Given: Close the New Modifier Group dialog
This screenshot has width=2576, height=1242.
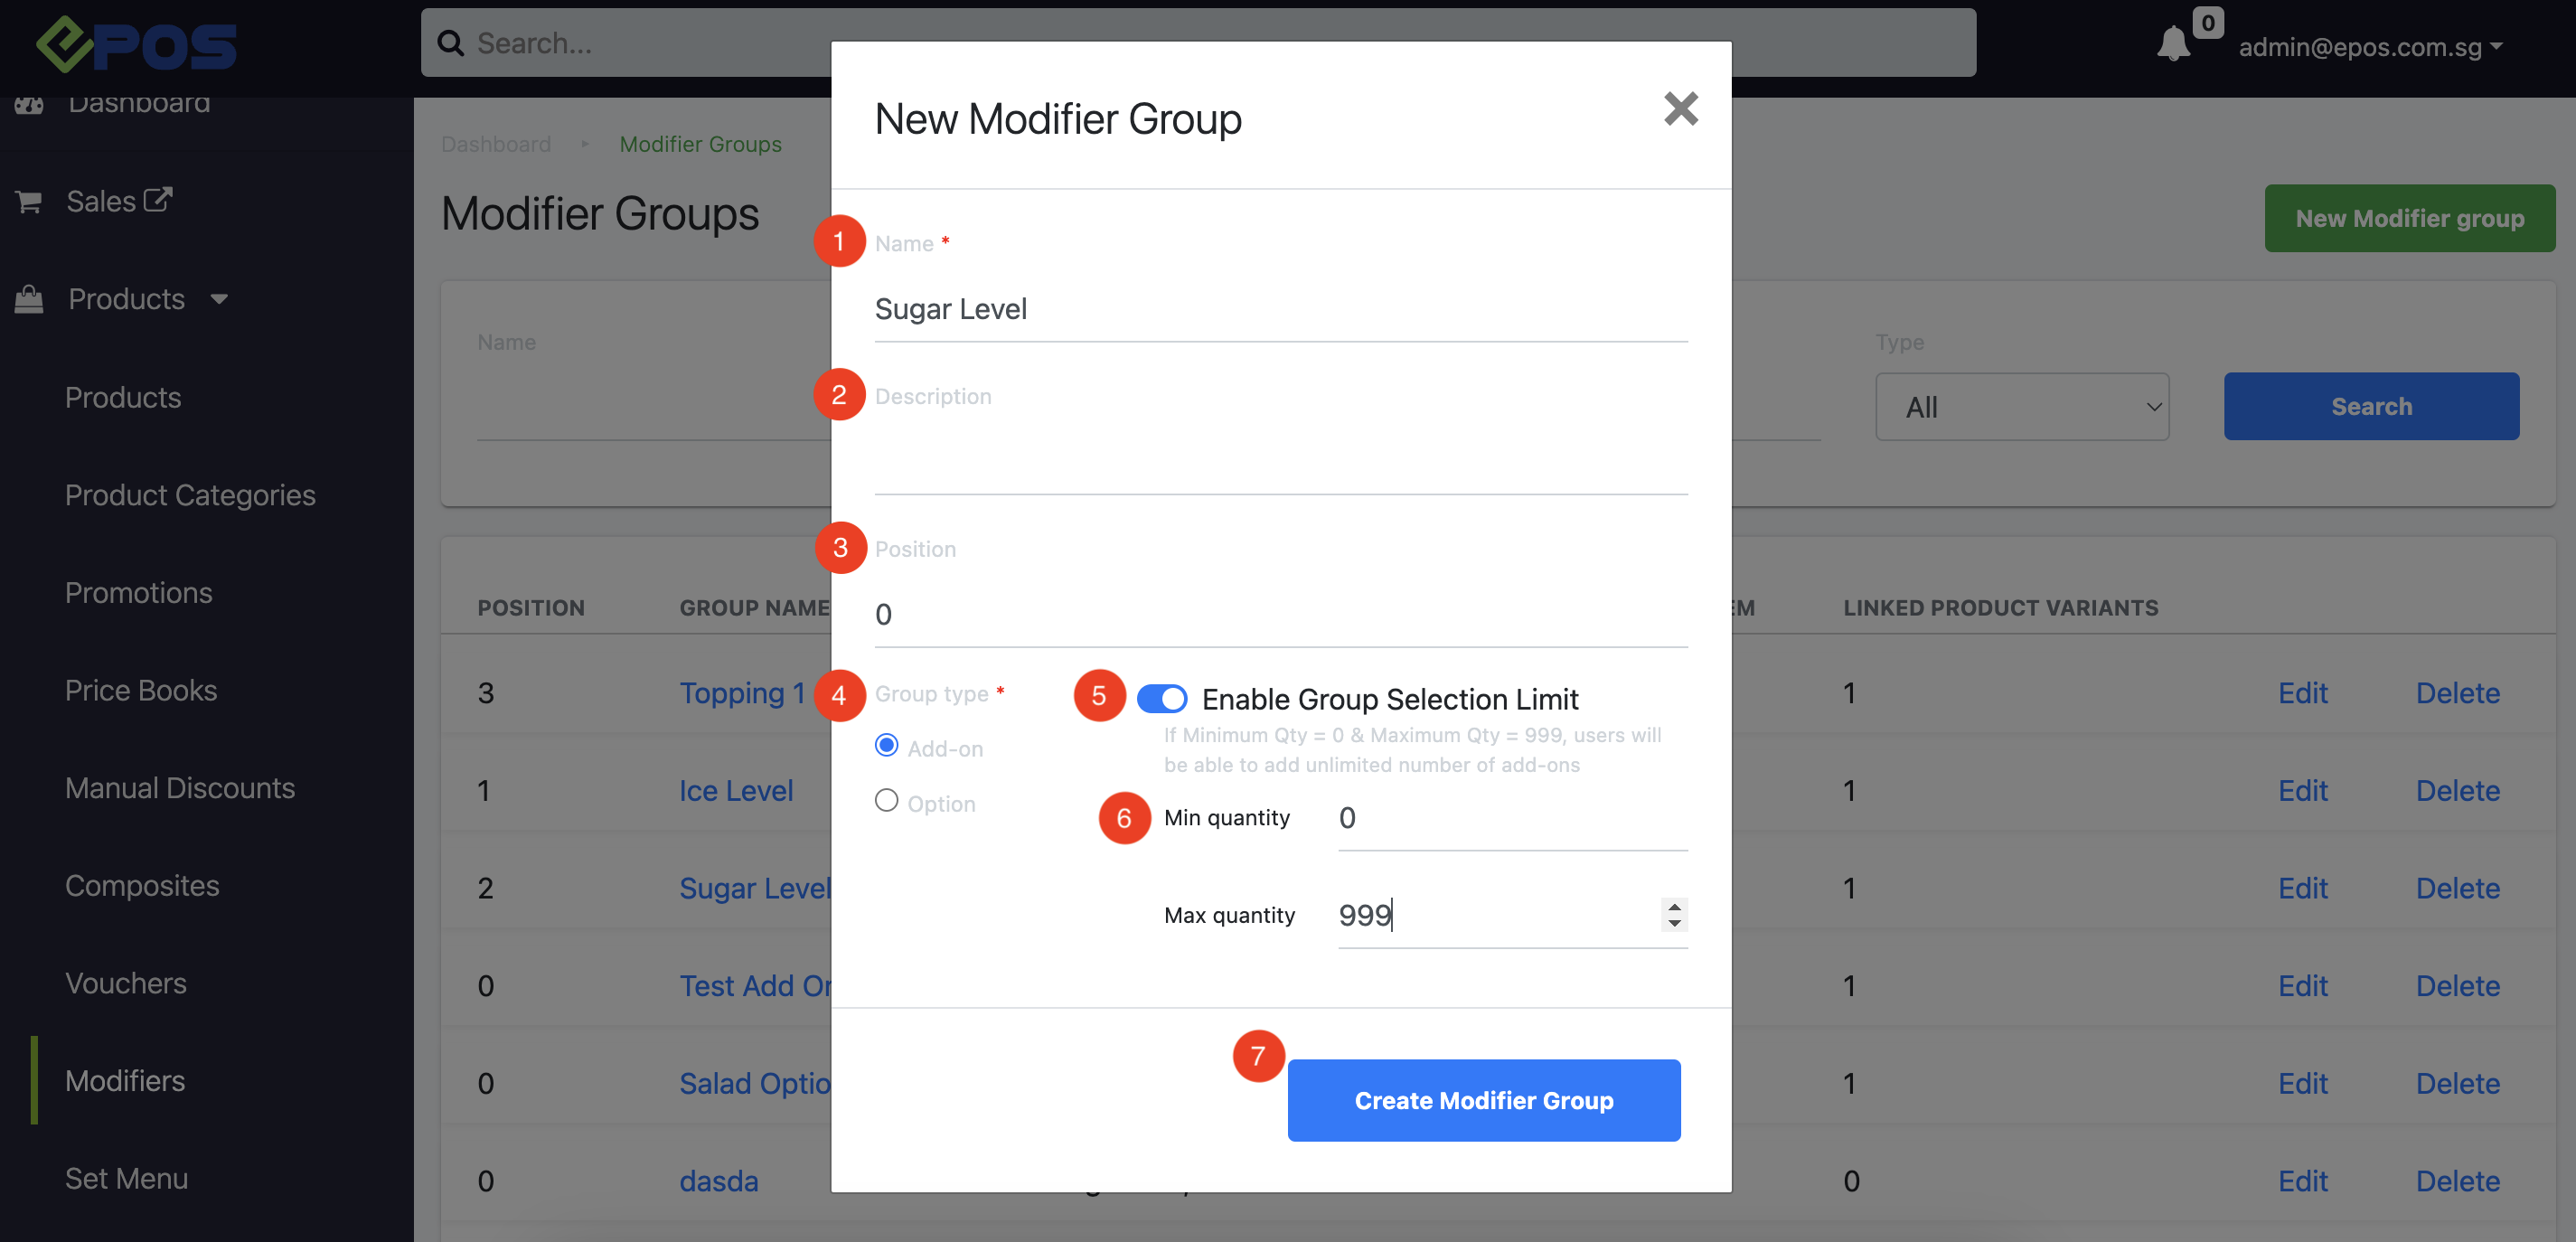Looking at the screenshot, I should pos(1680,108).
